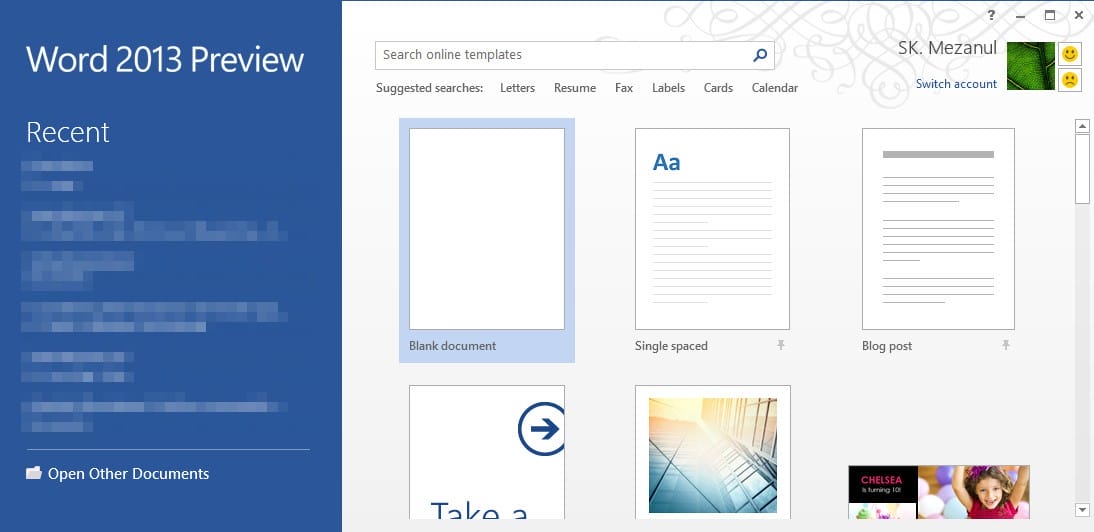Search suggested Calendar templates

click(x=774, y=88)
